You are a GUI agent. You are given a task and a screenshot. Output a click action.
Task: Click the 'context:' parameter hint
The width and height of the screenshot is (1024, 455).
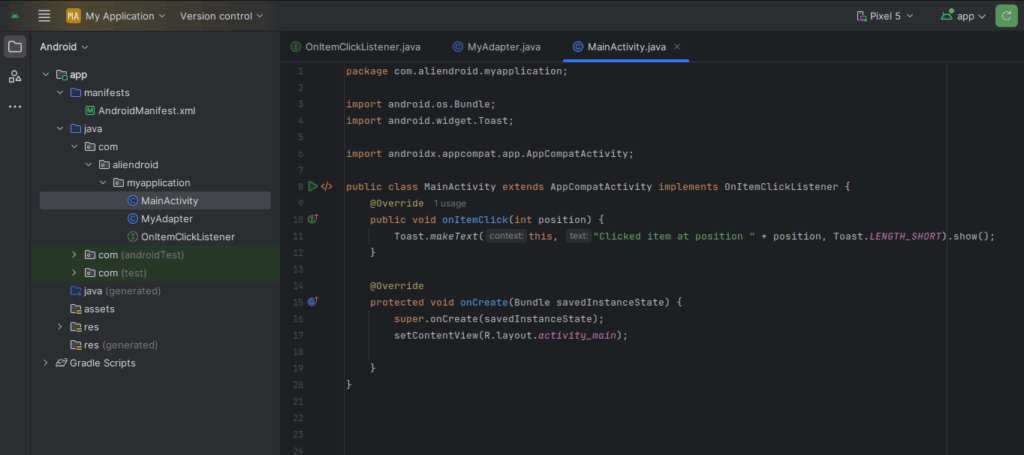507,236
